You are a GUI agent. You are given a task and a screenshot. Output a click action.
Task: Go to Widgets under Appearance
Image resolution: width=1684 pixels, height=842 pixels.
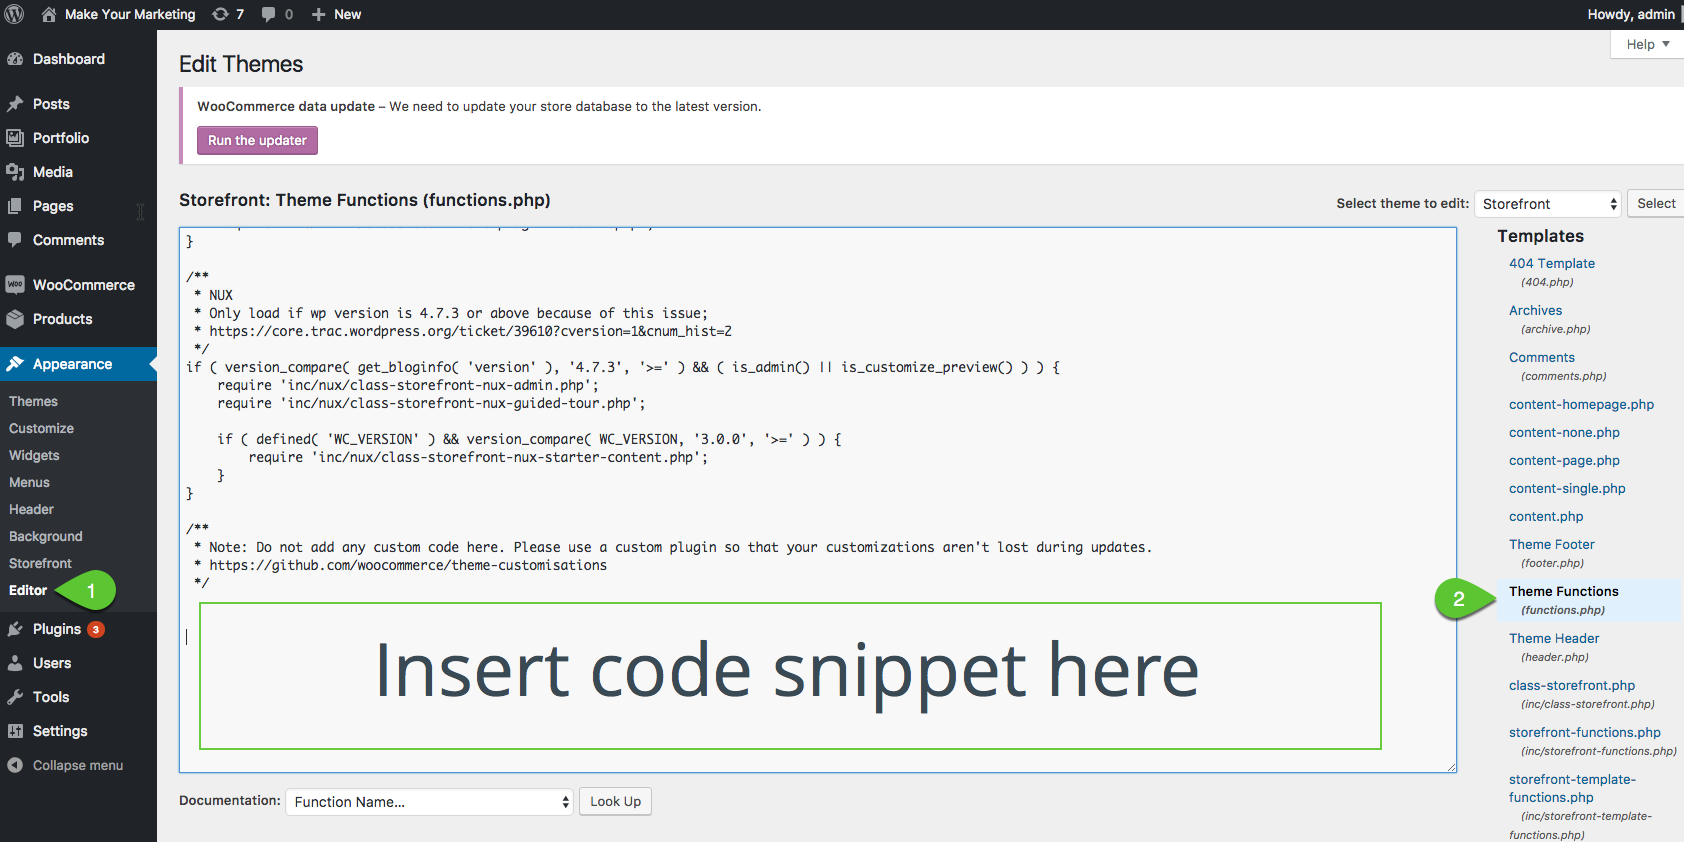pos(34,455)
